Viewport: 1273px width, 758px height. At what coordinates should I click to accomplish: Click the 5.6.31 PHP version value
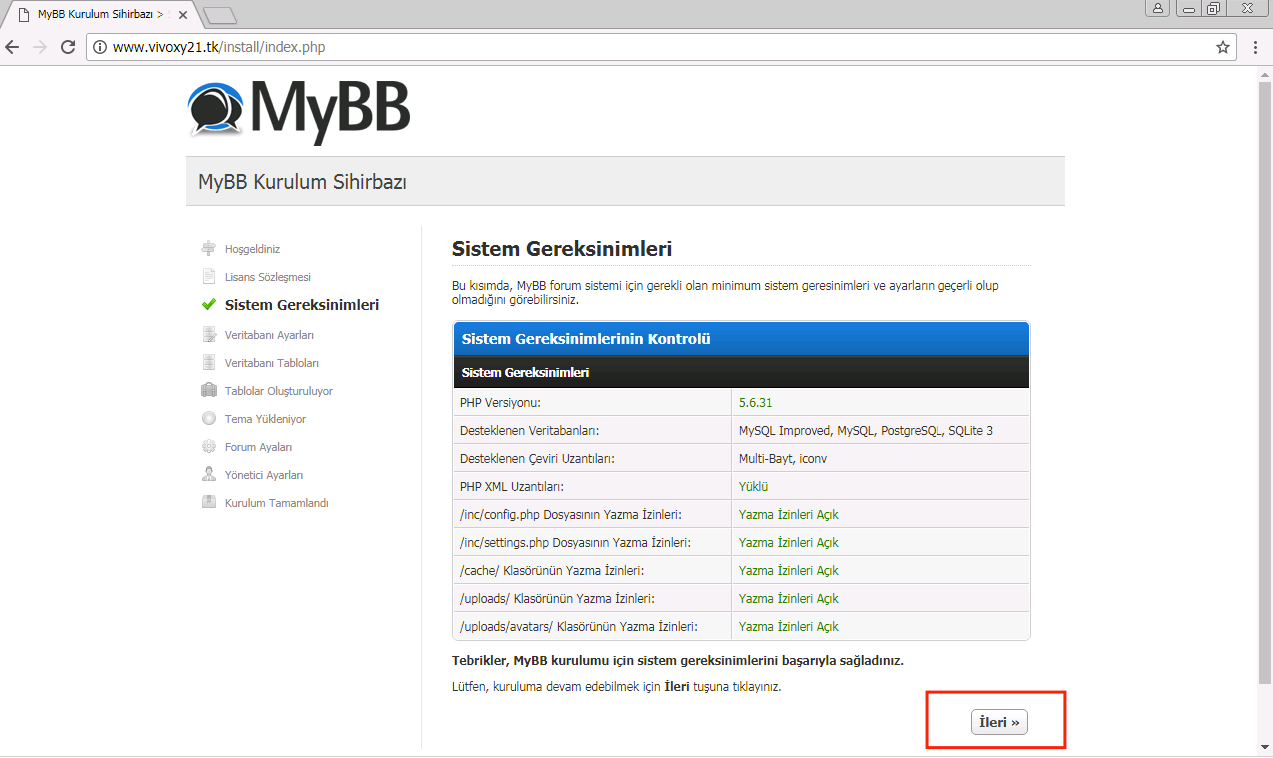pyautogui.click(x=755, y=403)
